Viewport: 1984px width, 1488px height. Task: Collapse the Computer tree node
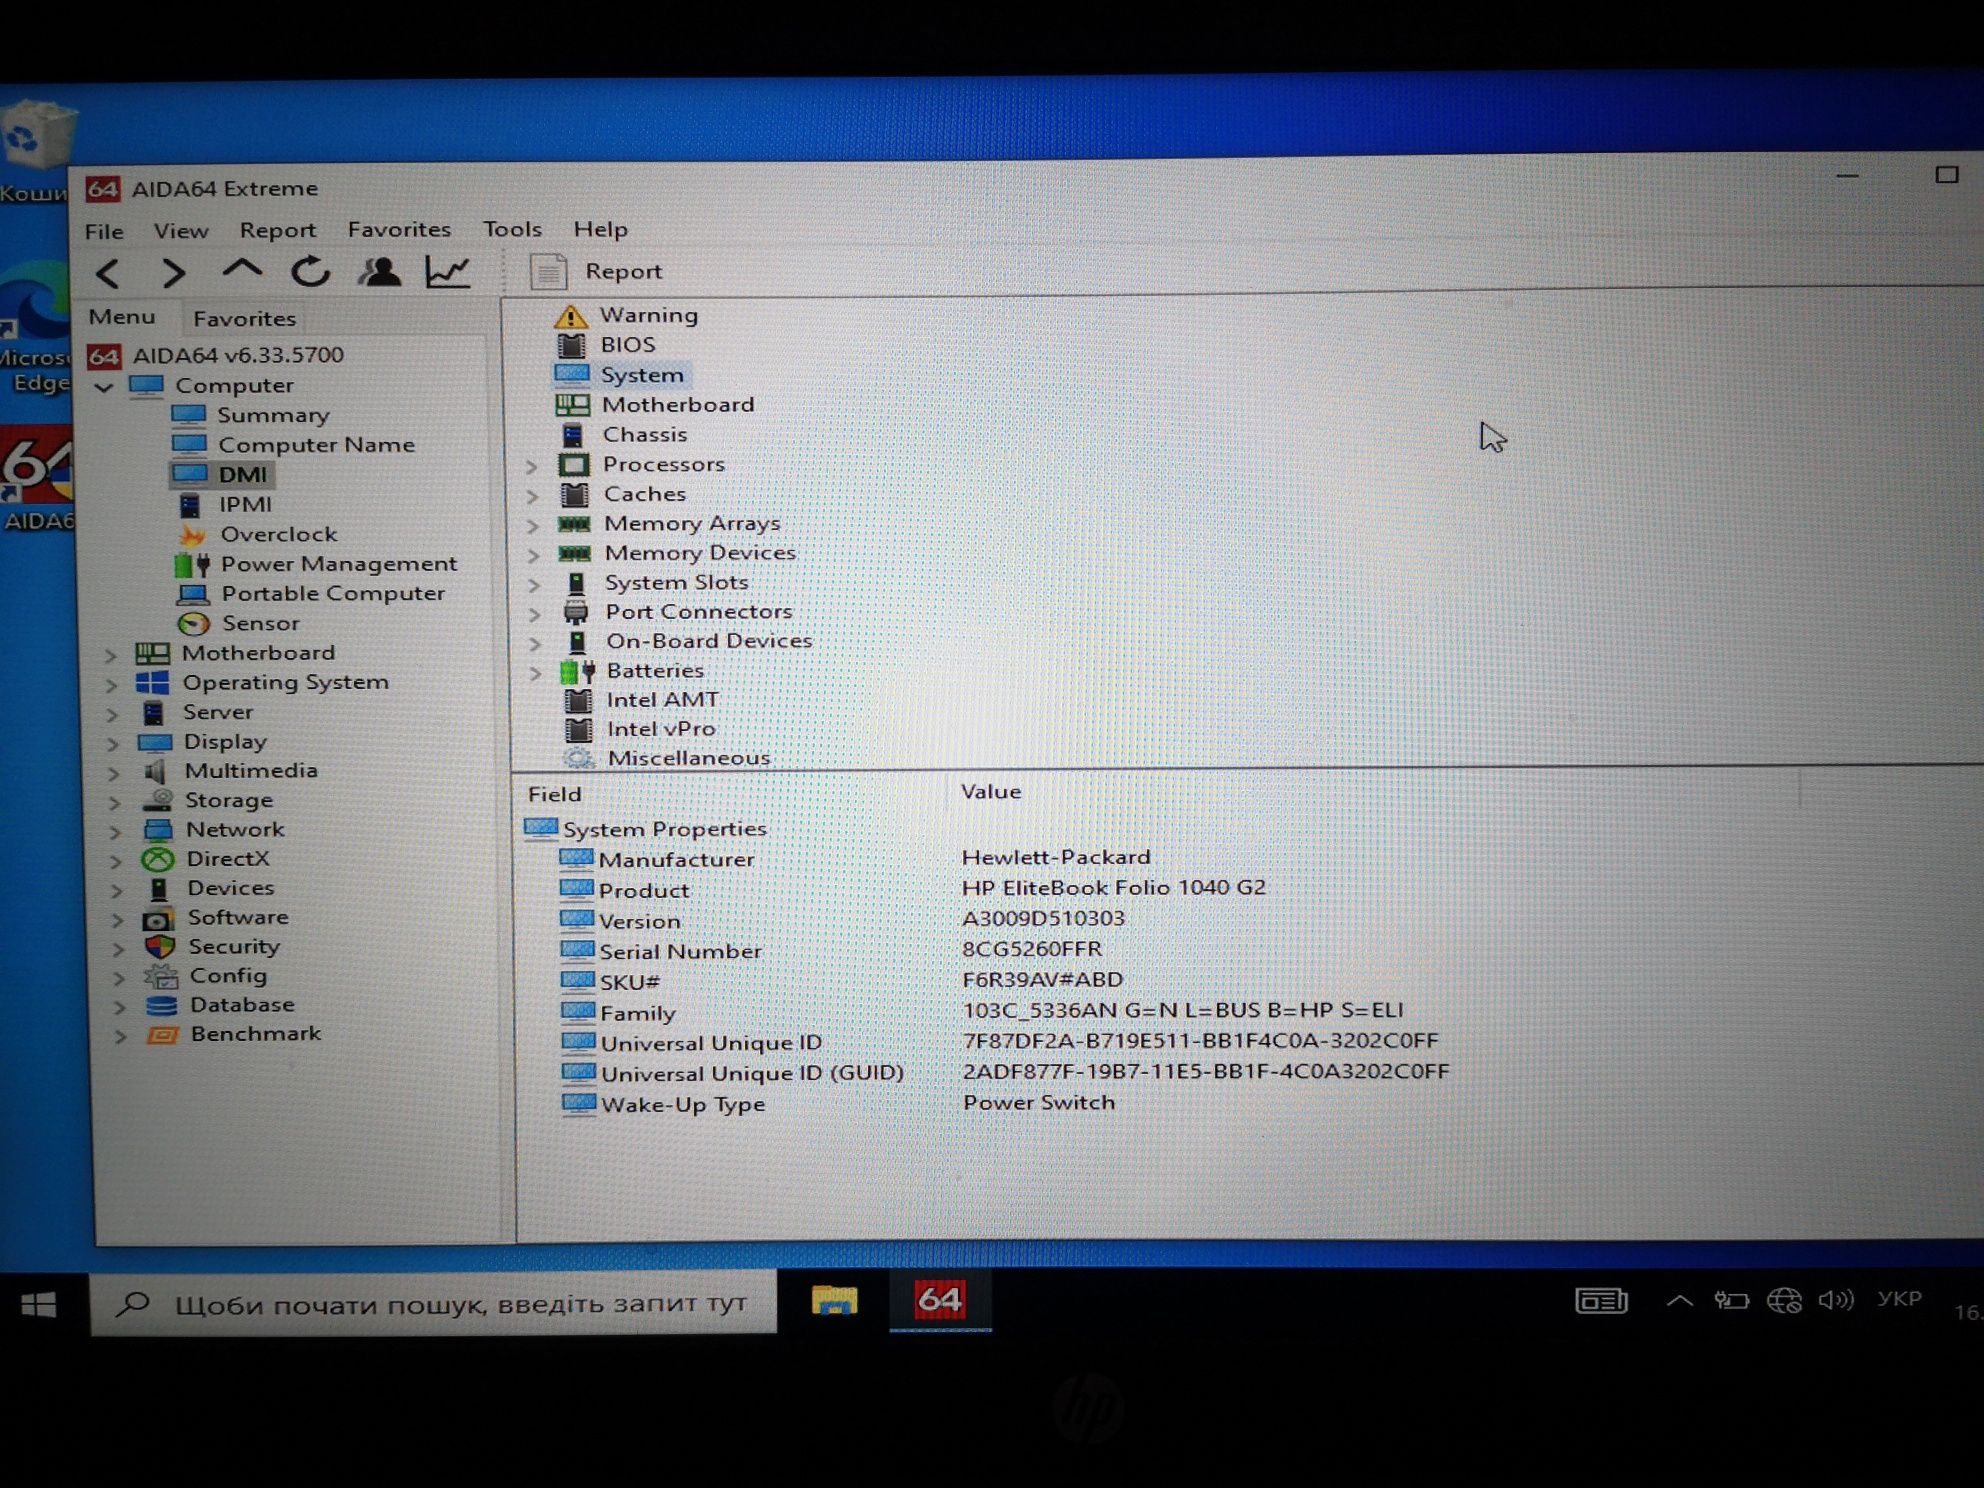pos(104,387)
